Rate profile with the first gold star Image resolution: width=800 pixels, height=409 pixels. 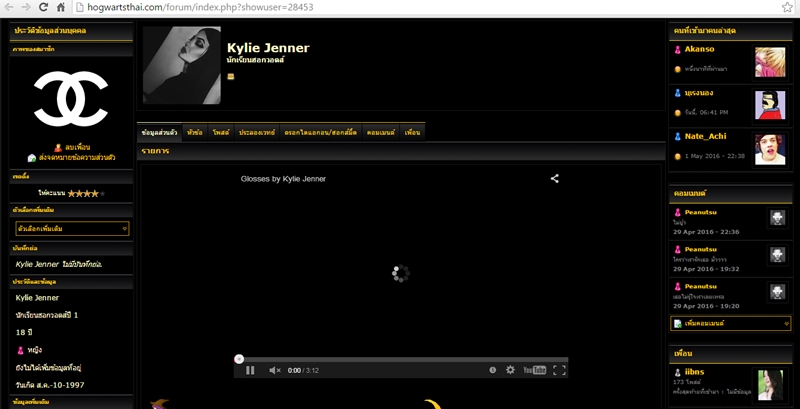tap(71, 194)
